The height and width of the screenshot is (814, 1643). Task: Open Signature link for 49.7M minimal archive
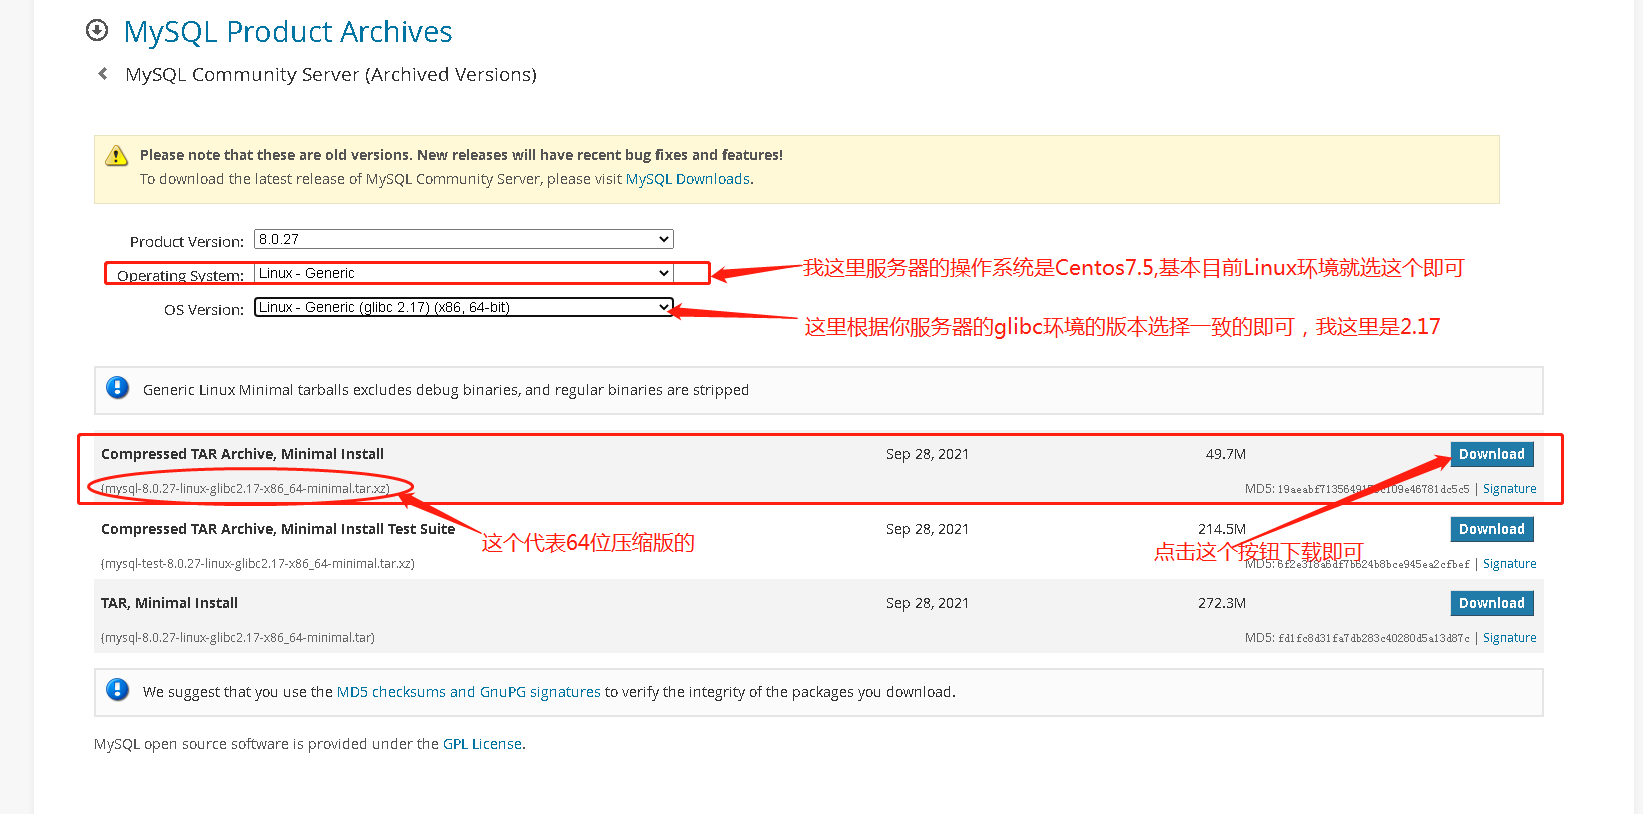(1509, 489)
